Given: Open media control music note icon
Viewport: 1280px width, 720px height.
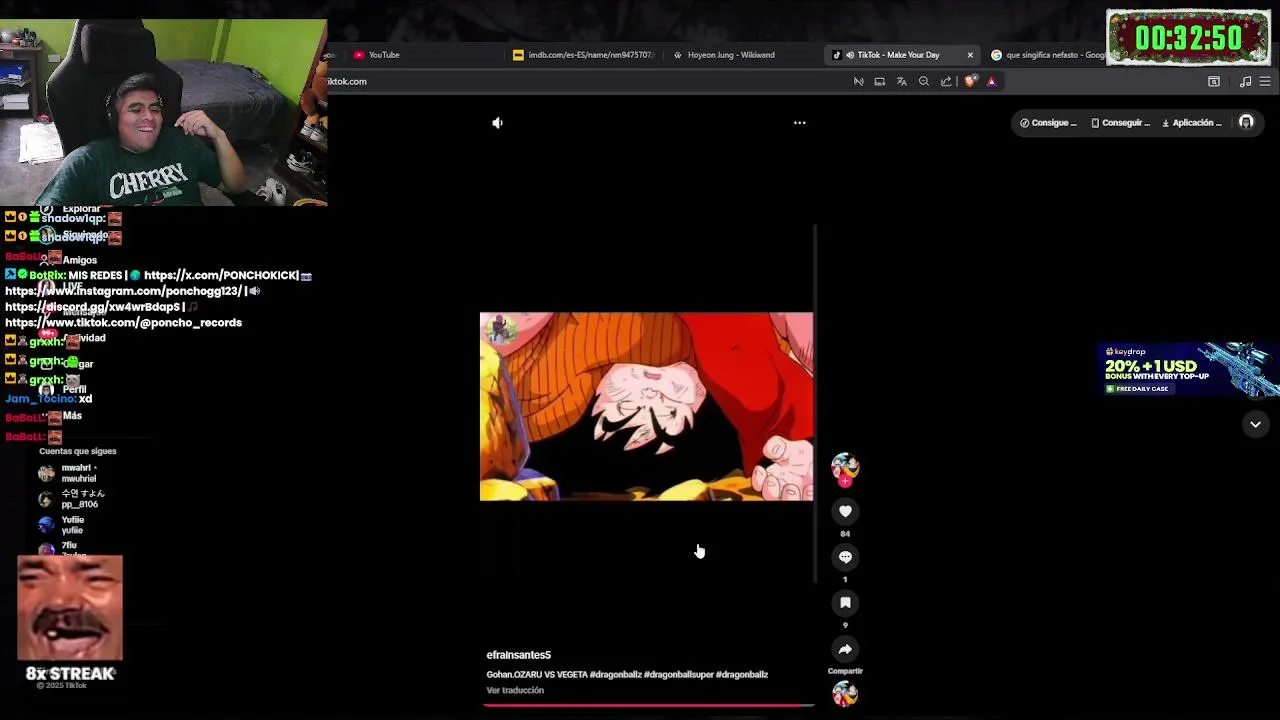Looking at the screenshot, I should tap(1245, 82).
